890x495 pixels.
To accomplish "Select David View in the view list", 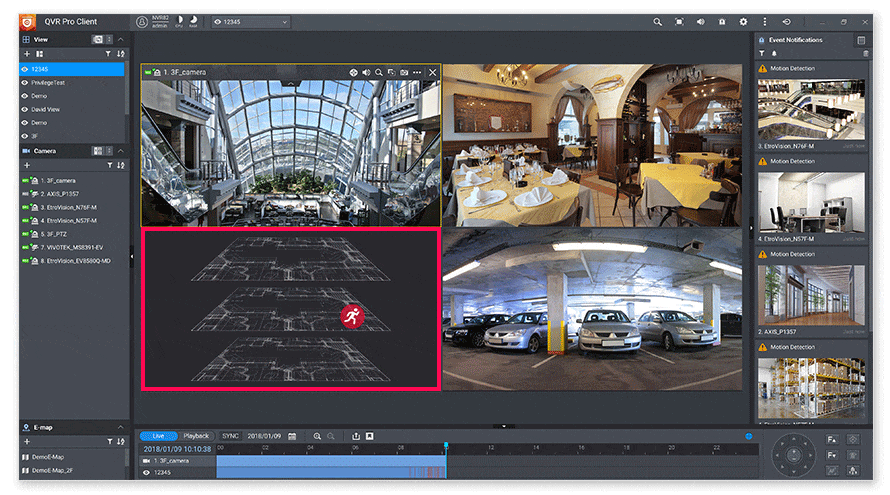I will pos(46,109).
